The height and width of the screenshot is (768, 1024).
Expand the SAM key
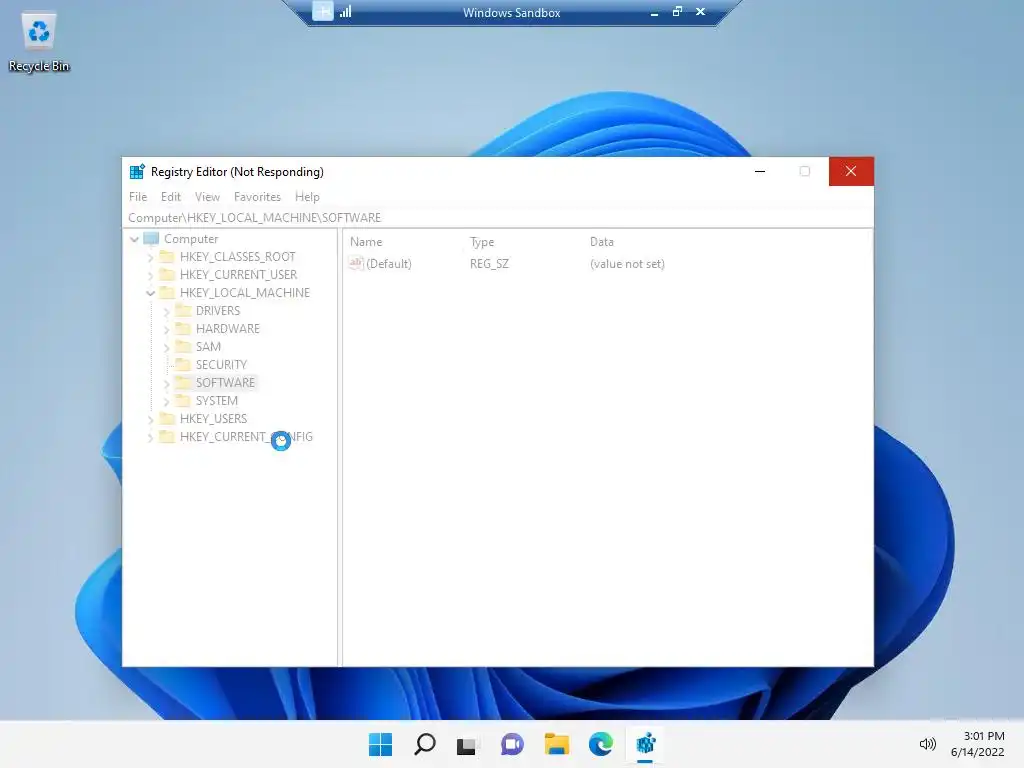(167, 347)
